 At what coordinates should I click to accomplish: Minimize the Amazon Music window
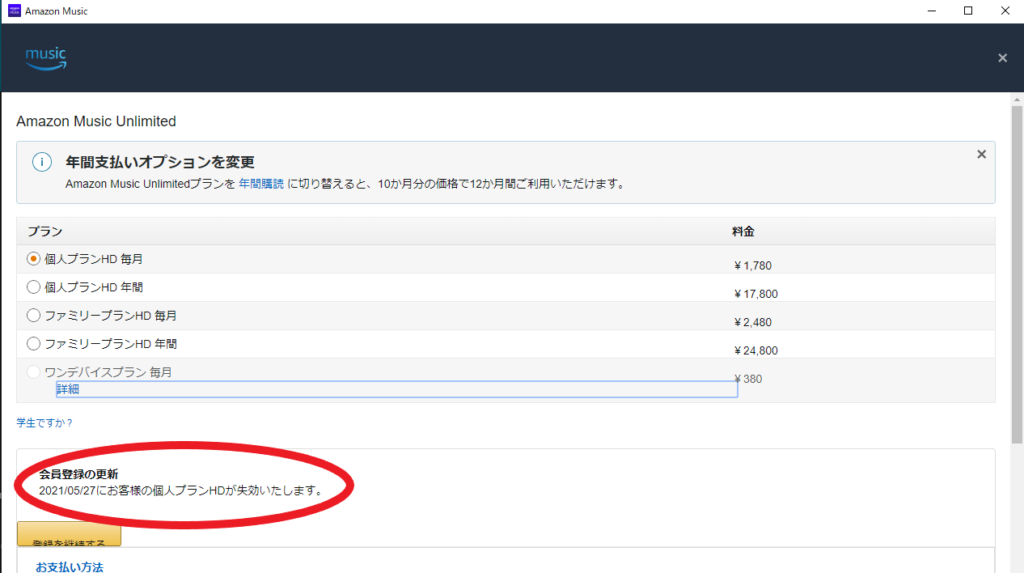pos(932,11)
